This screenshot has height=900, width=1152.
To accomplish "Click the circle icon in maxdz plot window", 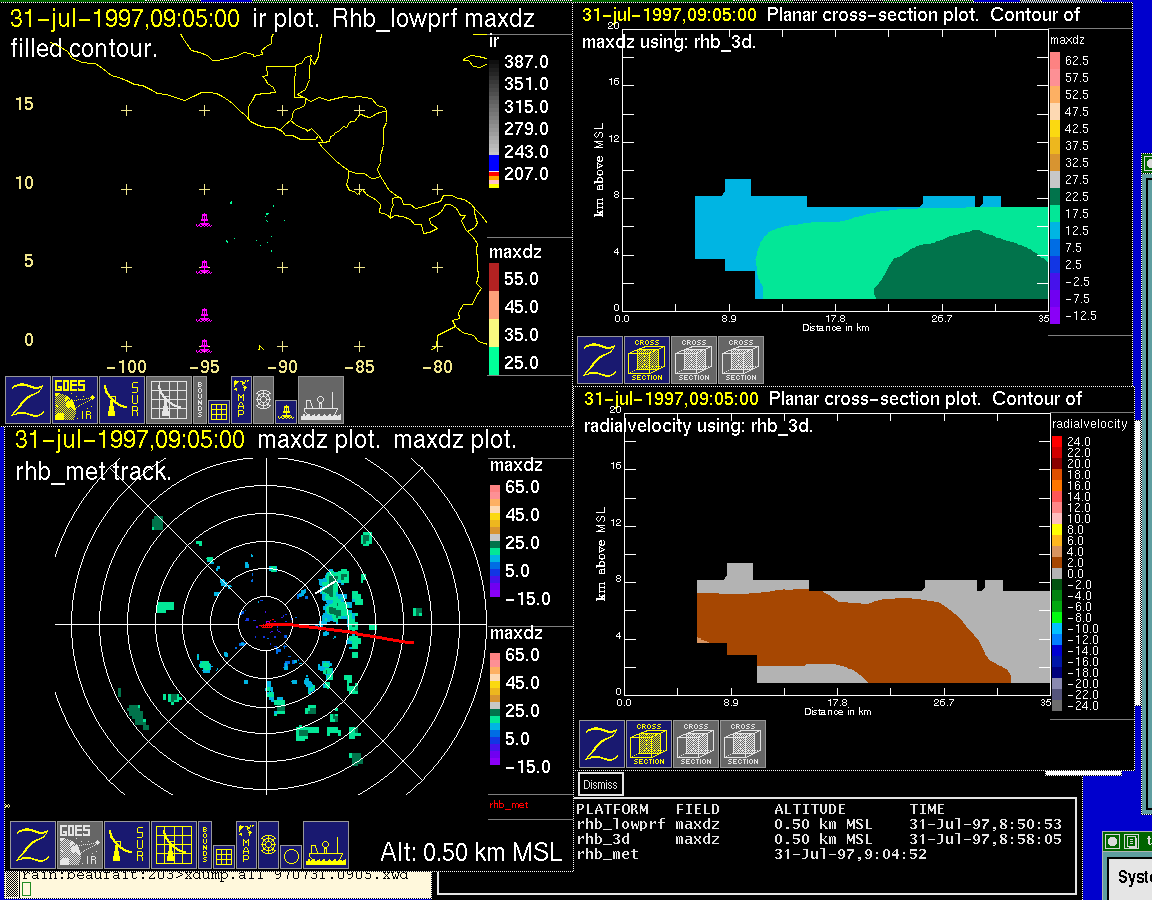I will (290, 856).
